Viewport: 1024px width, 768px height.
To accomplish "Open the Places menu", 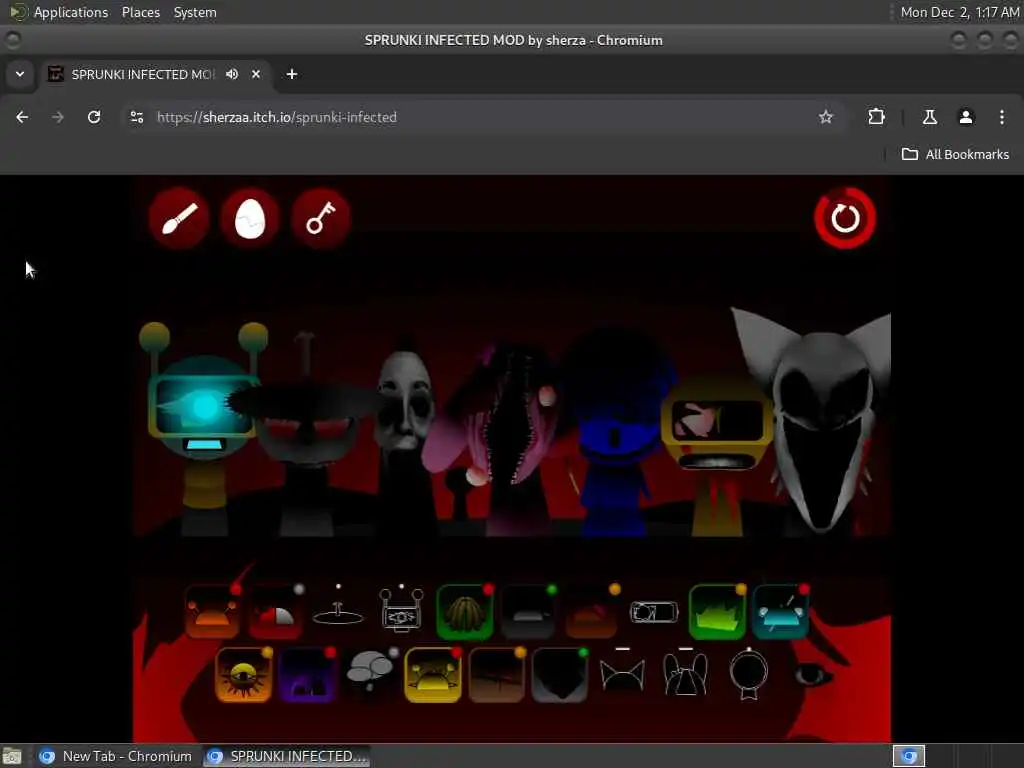I will pos(140,12).
